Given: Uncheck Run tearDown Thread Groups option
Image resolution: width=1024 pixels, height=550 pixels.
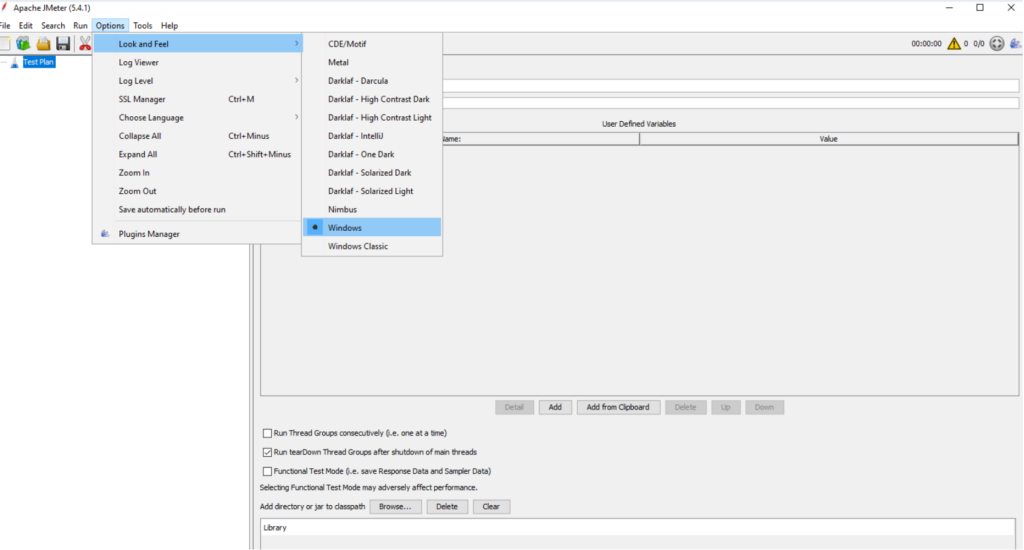Looking at the screenshot, I should (x=267, y=452).
